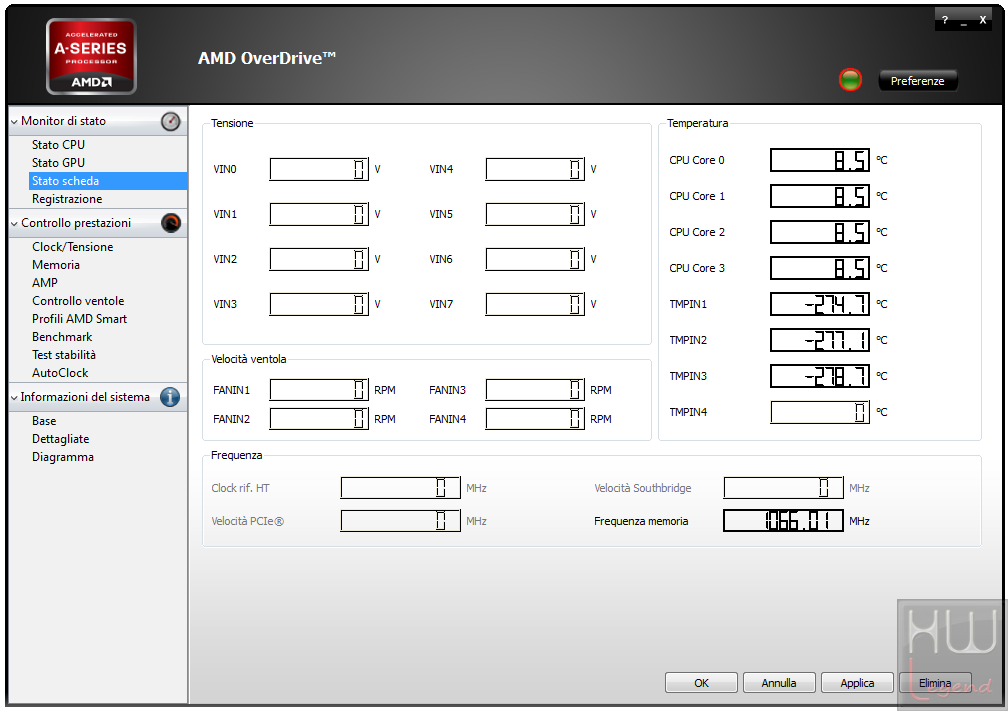The width and height of the screenshot is (1008, 711).
Task: Click the Frequenza memoria 1066.01 readout
Action: click(x=783, y=521)
